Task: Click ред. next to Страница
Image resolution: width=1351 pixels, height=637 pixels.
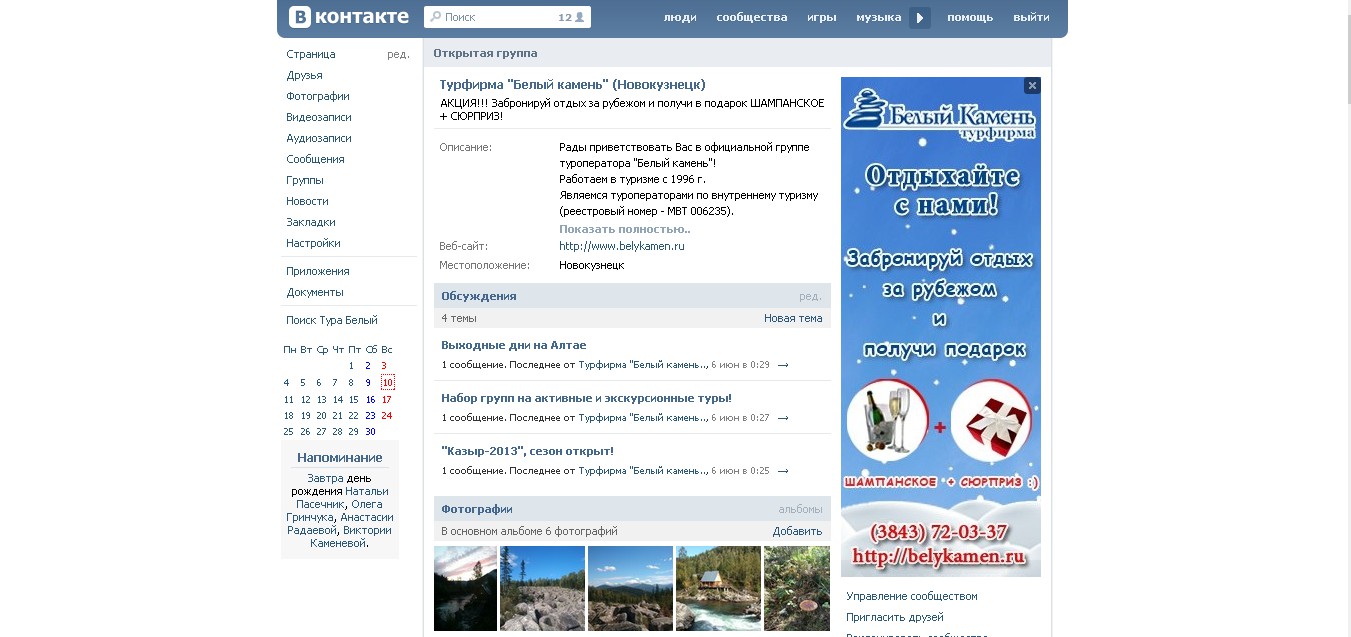Action: 398,54
